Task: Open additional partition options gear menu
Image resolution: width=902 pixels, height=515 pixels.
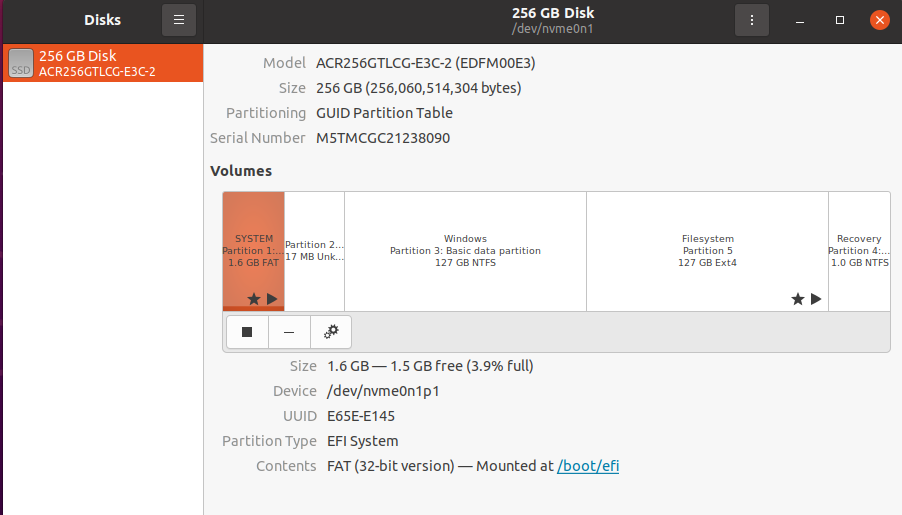Action: pos(331,332)
